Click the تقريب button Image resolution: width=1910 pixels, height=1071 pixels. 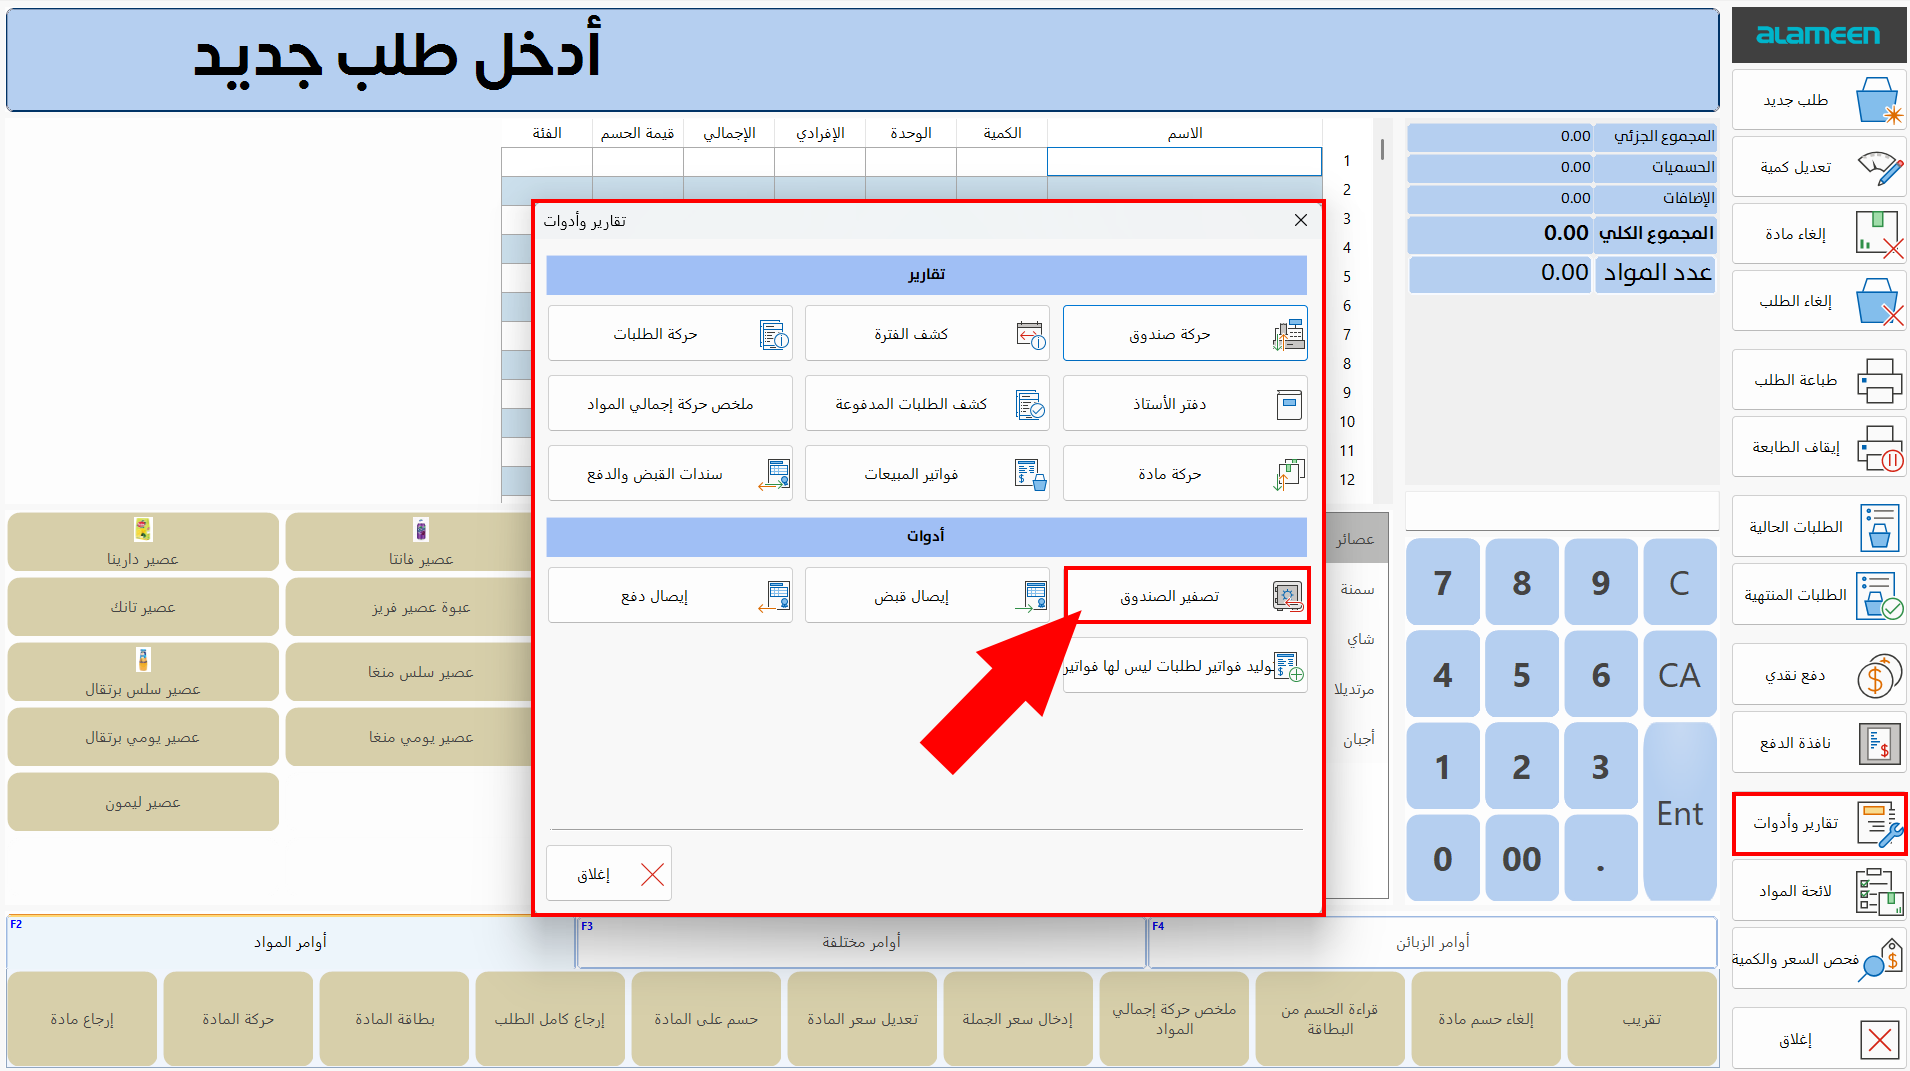(1642, 1019)
